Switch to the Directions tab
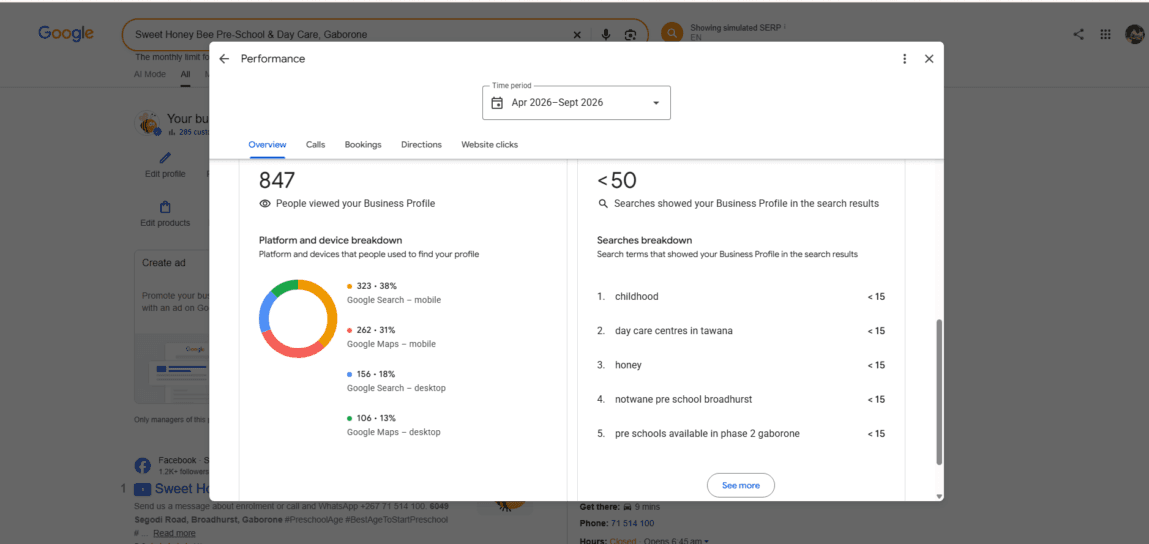 click(x=421, y=144)
